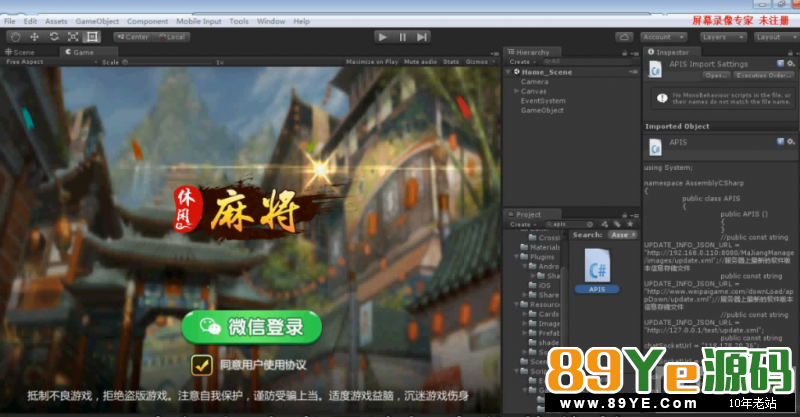Screen dimensions: 800x417
Task: Click the Save search star icon
Action: tap(630, 224)
